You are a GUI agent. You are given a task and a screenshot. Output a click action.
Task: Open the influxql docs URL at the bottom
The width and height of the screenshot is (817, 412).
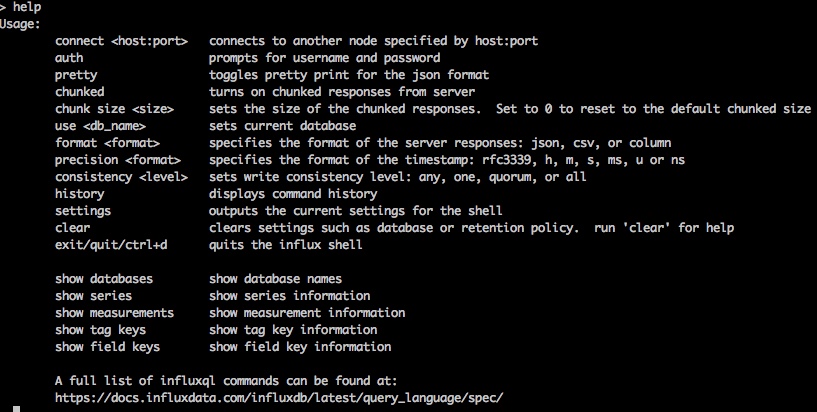coord(278,398)
